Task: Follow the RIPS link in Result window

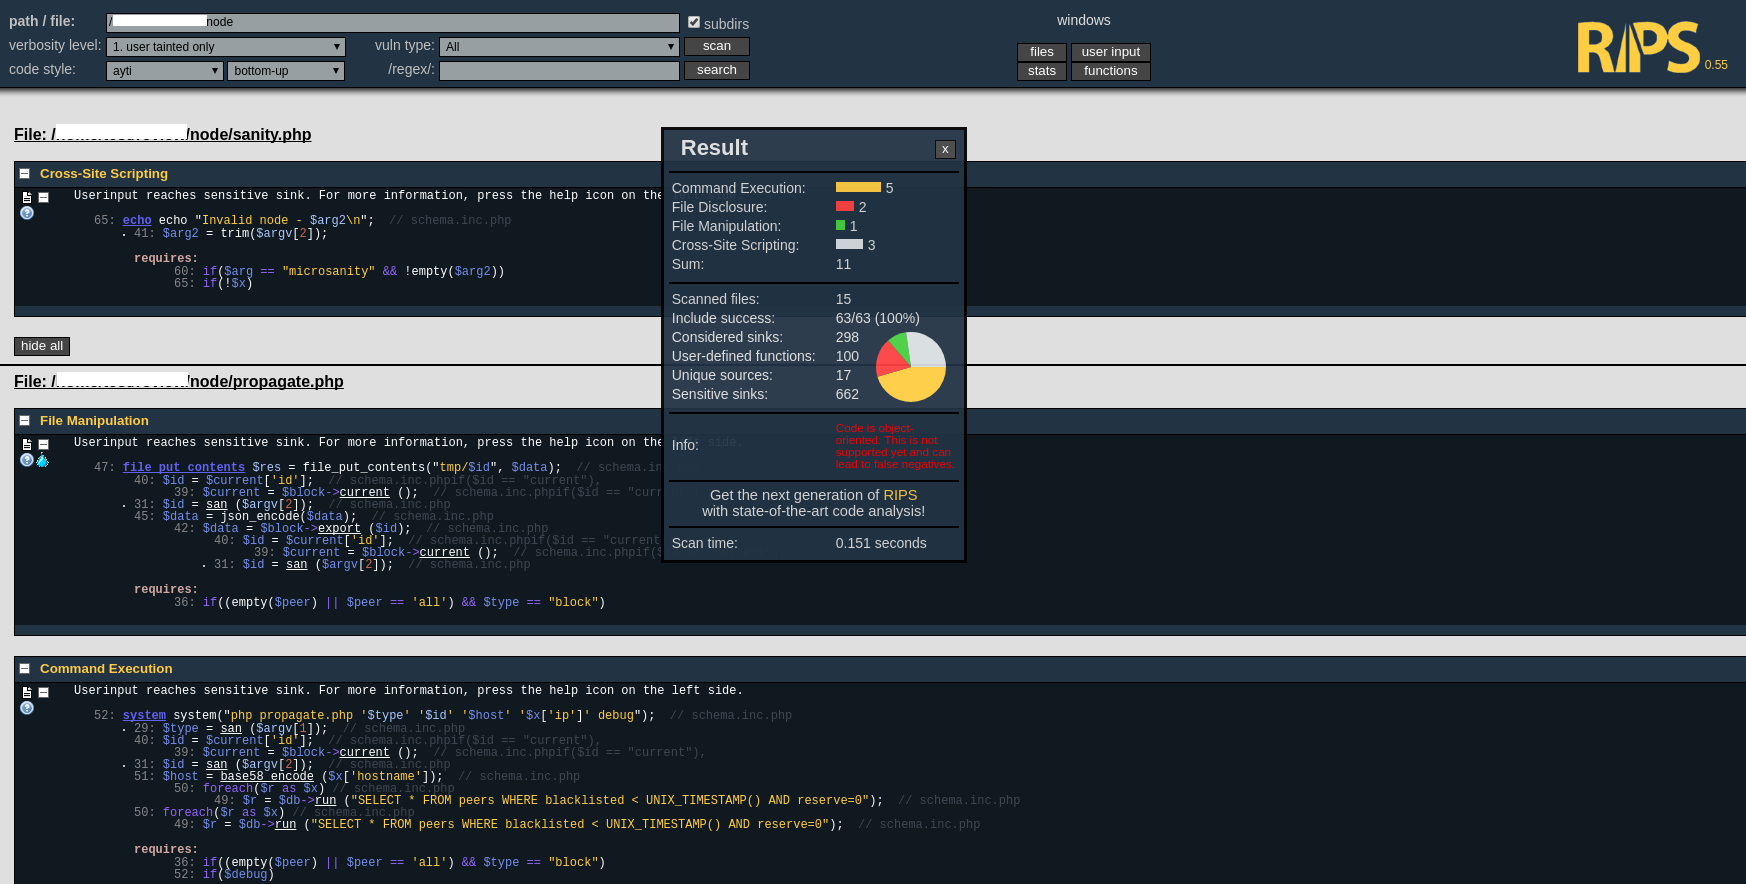Action: click(900, 495)
